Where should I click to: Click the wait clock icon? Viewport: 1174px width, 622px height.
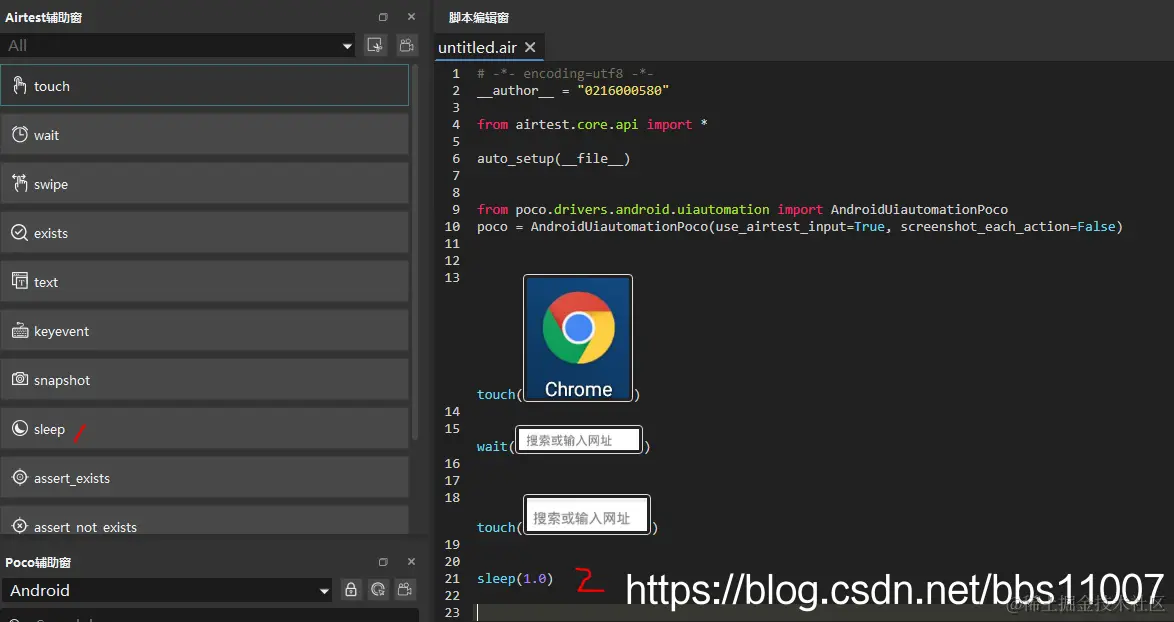[x=19, y=135]
